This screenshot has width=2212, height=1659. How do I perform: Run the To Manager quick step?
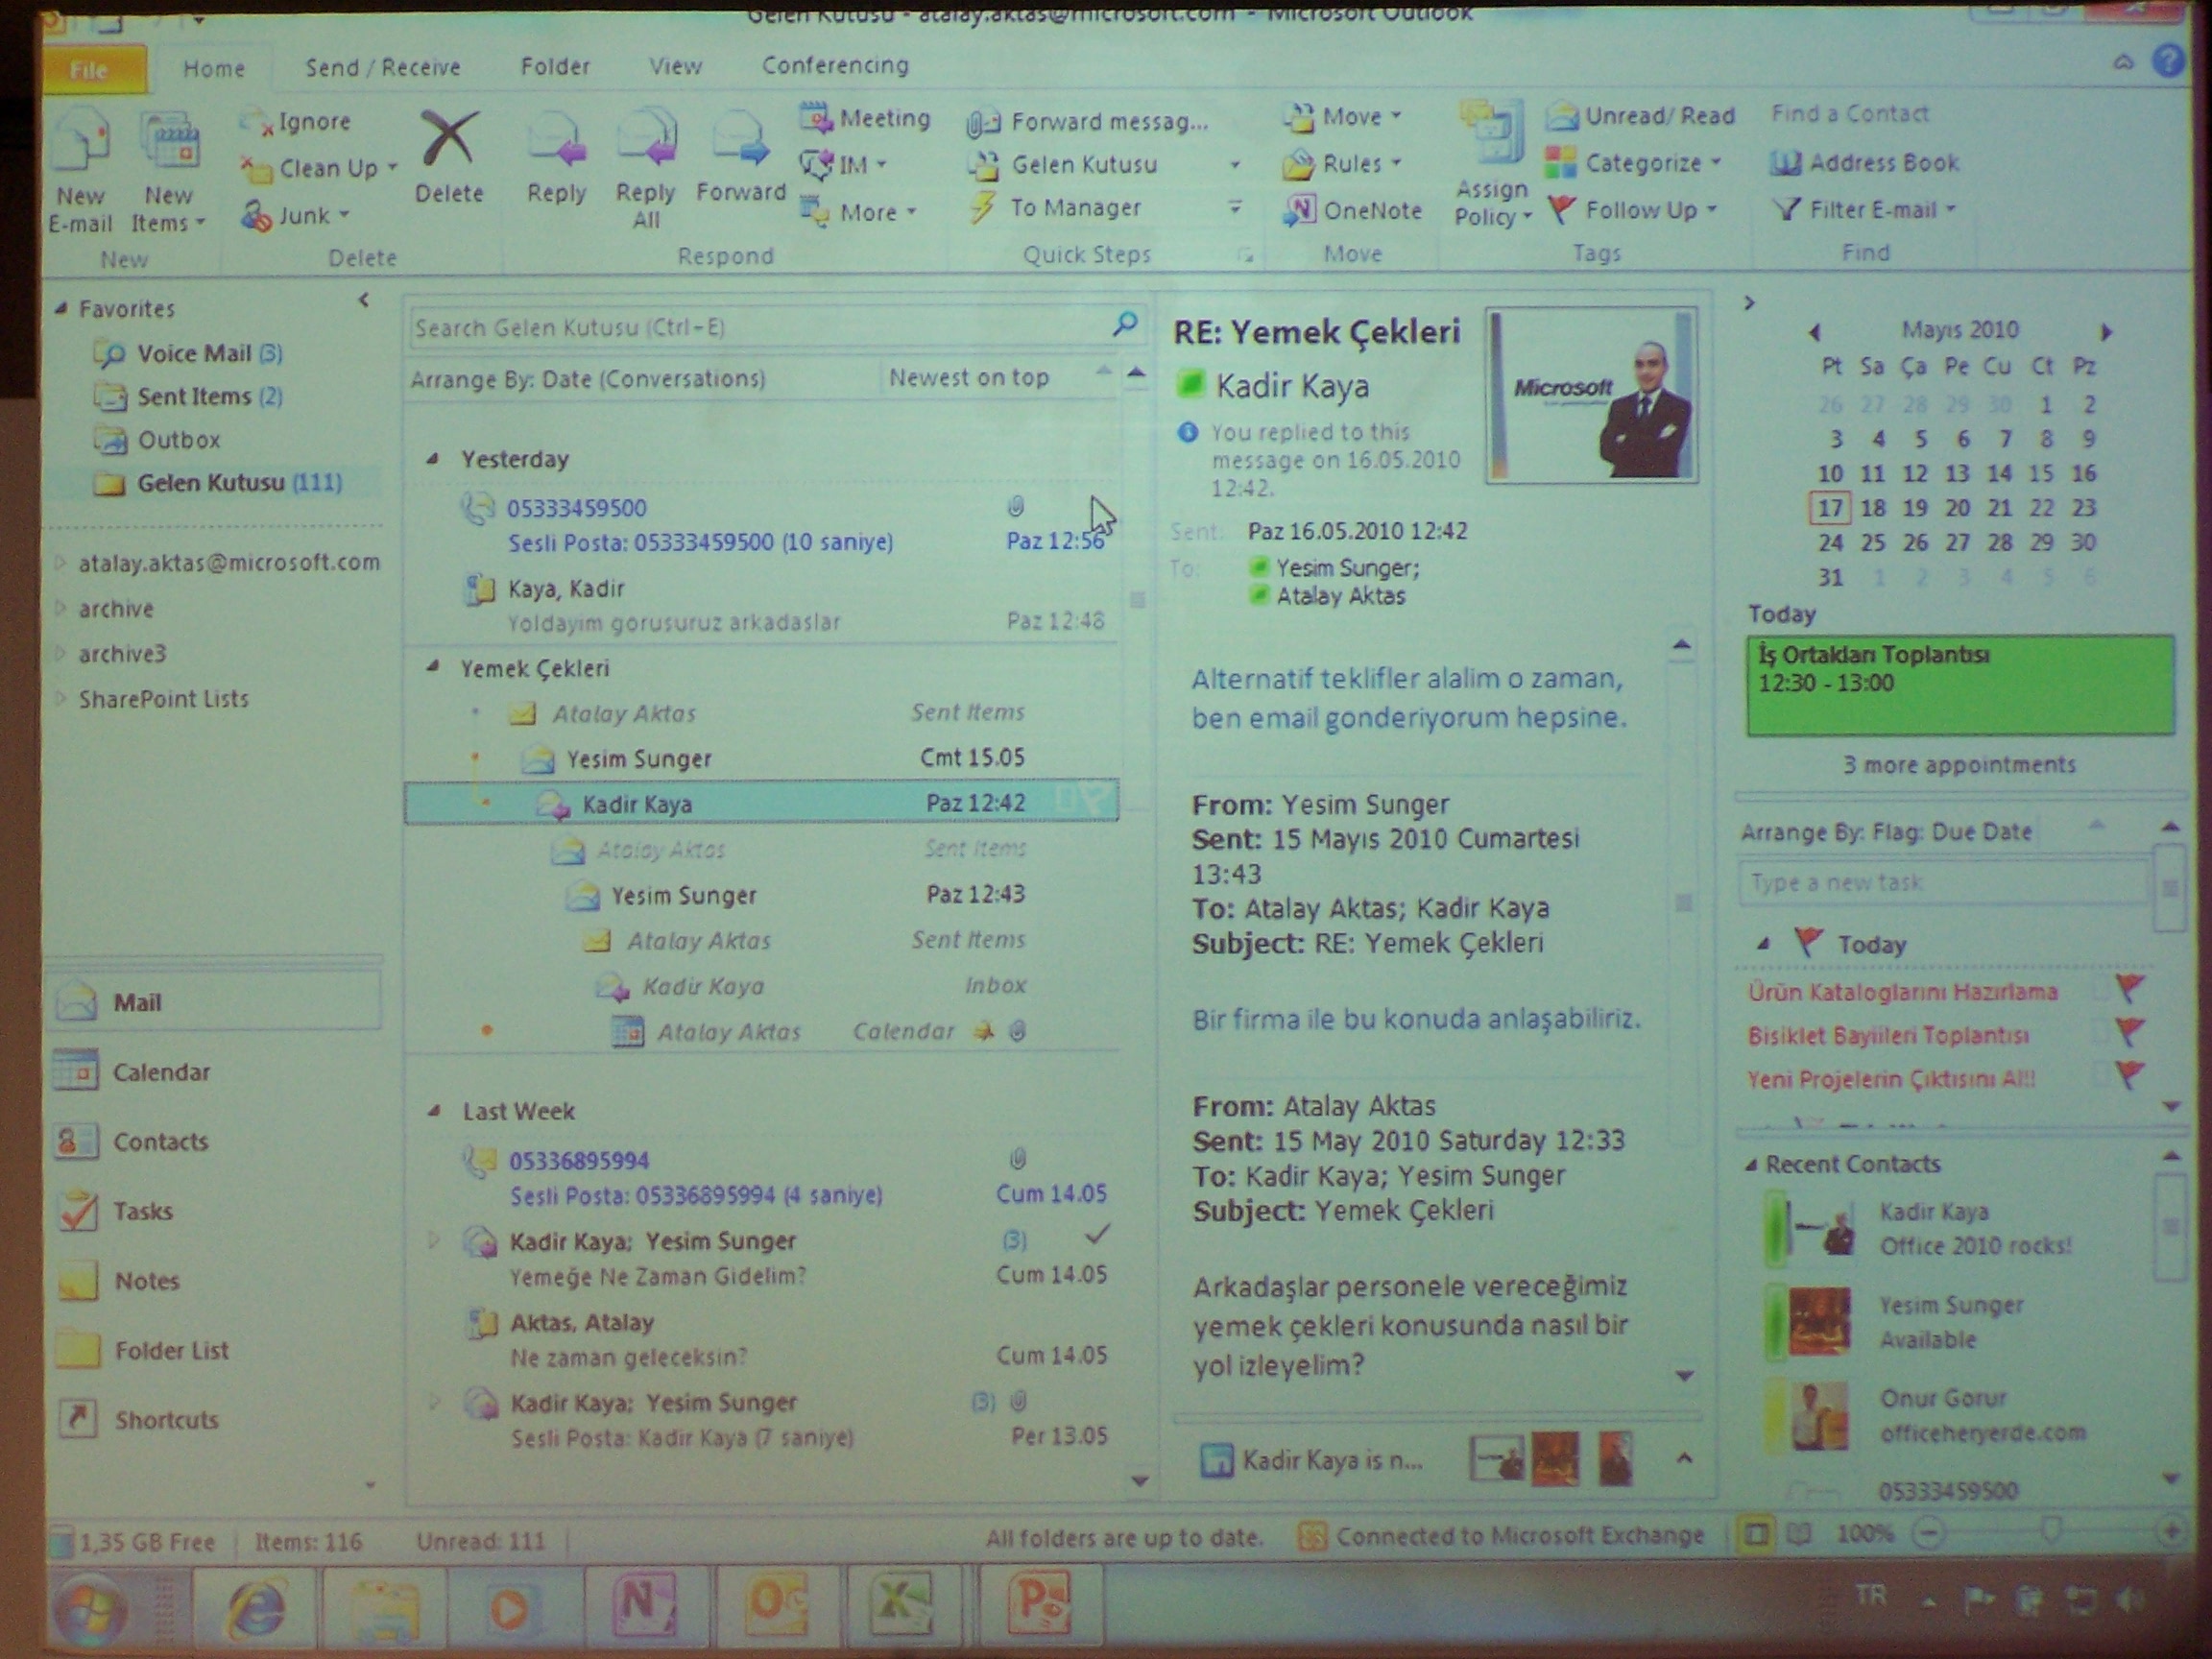pyautogui.click(x=1058, y=208)
